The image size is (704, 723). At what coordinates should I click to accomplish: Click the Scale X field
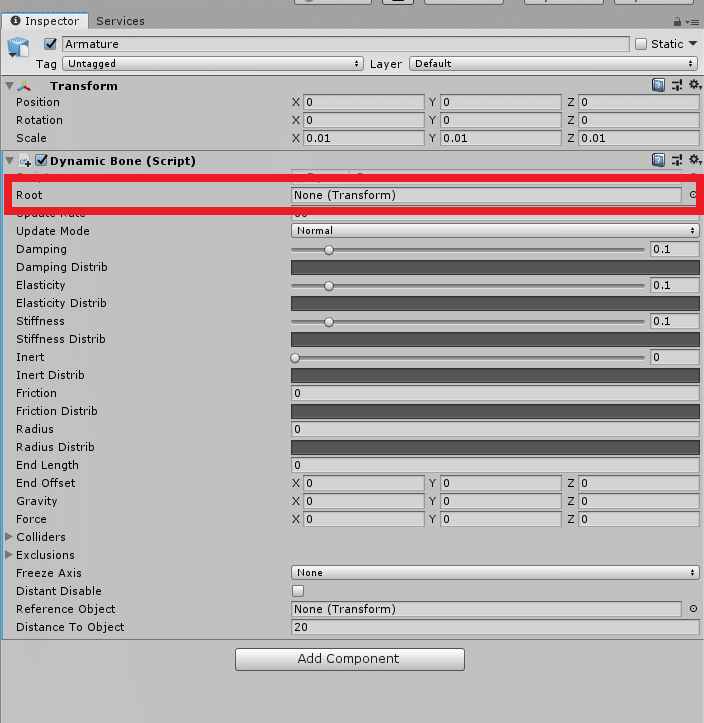pos(363,138)
